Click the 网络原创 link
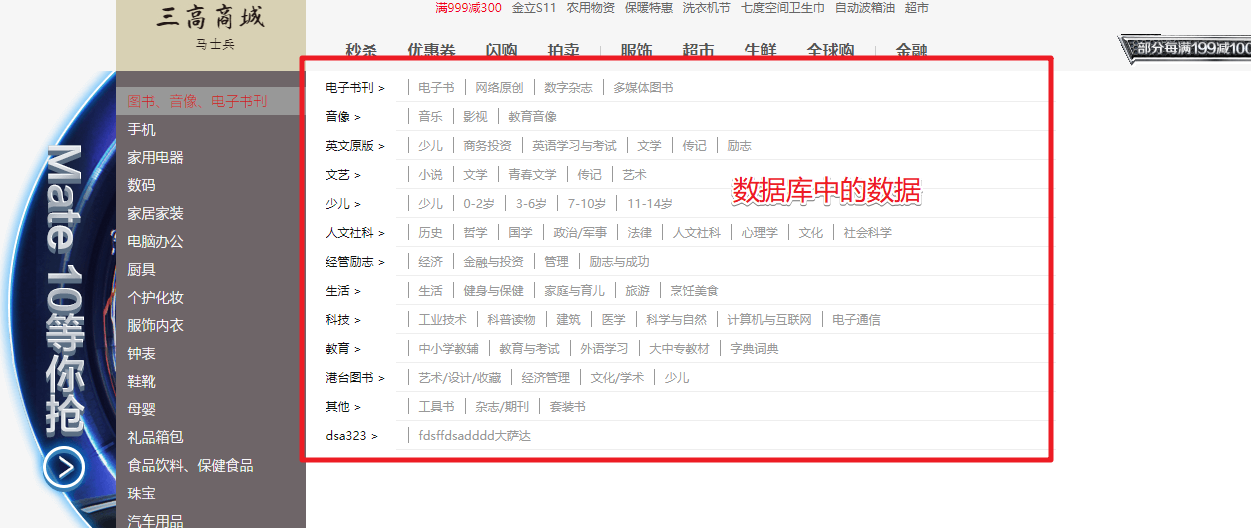 [499, 88]
